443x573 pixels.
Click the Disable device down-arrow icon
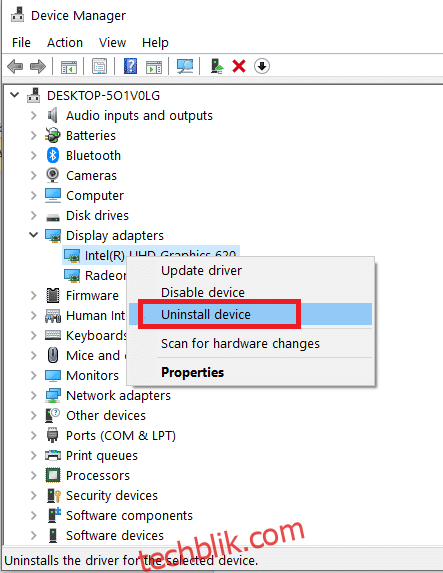click(x=262, y=66)
